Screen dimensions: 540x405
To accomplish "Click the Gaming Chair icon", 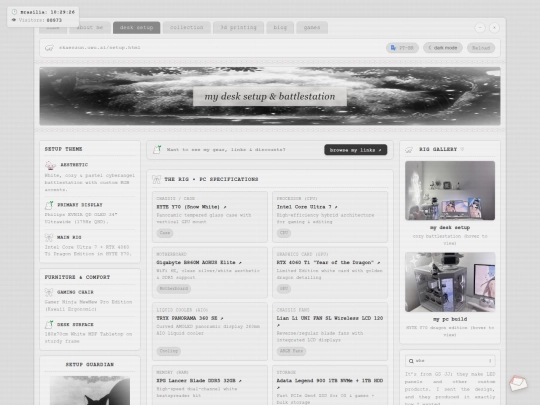I will tap(49, 292).
